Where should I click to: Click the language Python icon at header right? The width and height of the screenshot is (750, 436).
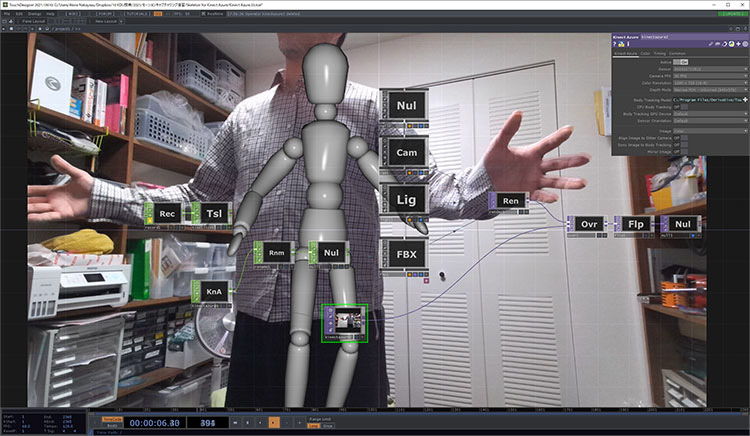731,44
